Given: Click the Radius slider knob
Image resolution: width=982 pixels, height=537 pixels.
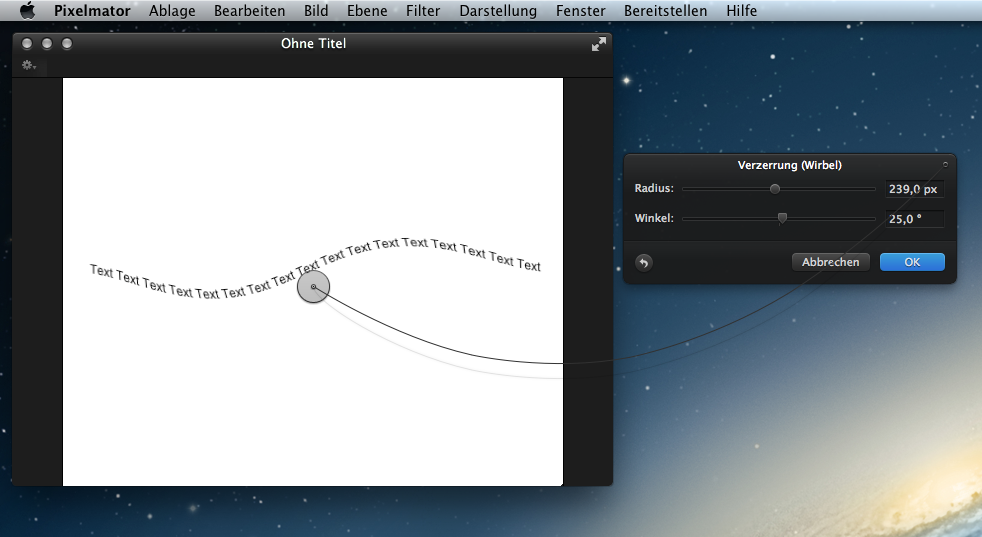Looking at the screenshot, I should coord(774,188).
